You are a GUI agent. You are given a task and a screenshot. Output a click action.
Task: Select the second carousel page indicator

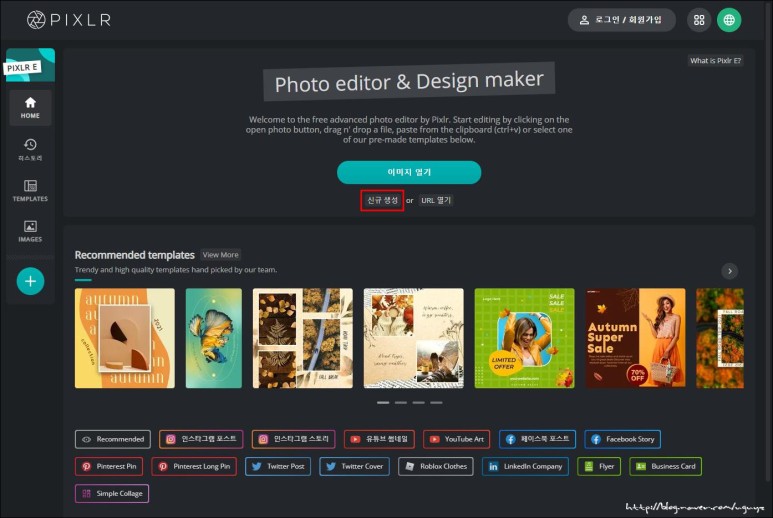pyautogui.click(x=401, y=403)
